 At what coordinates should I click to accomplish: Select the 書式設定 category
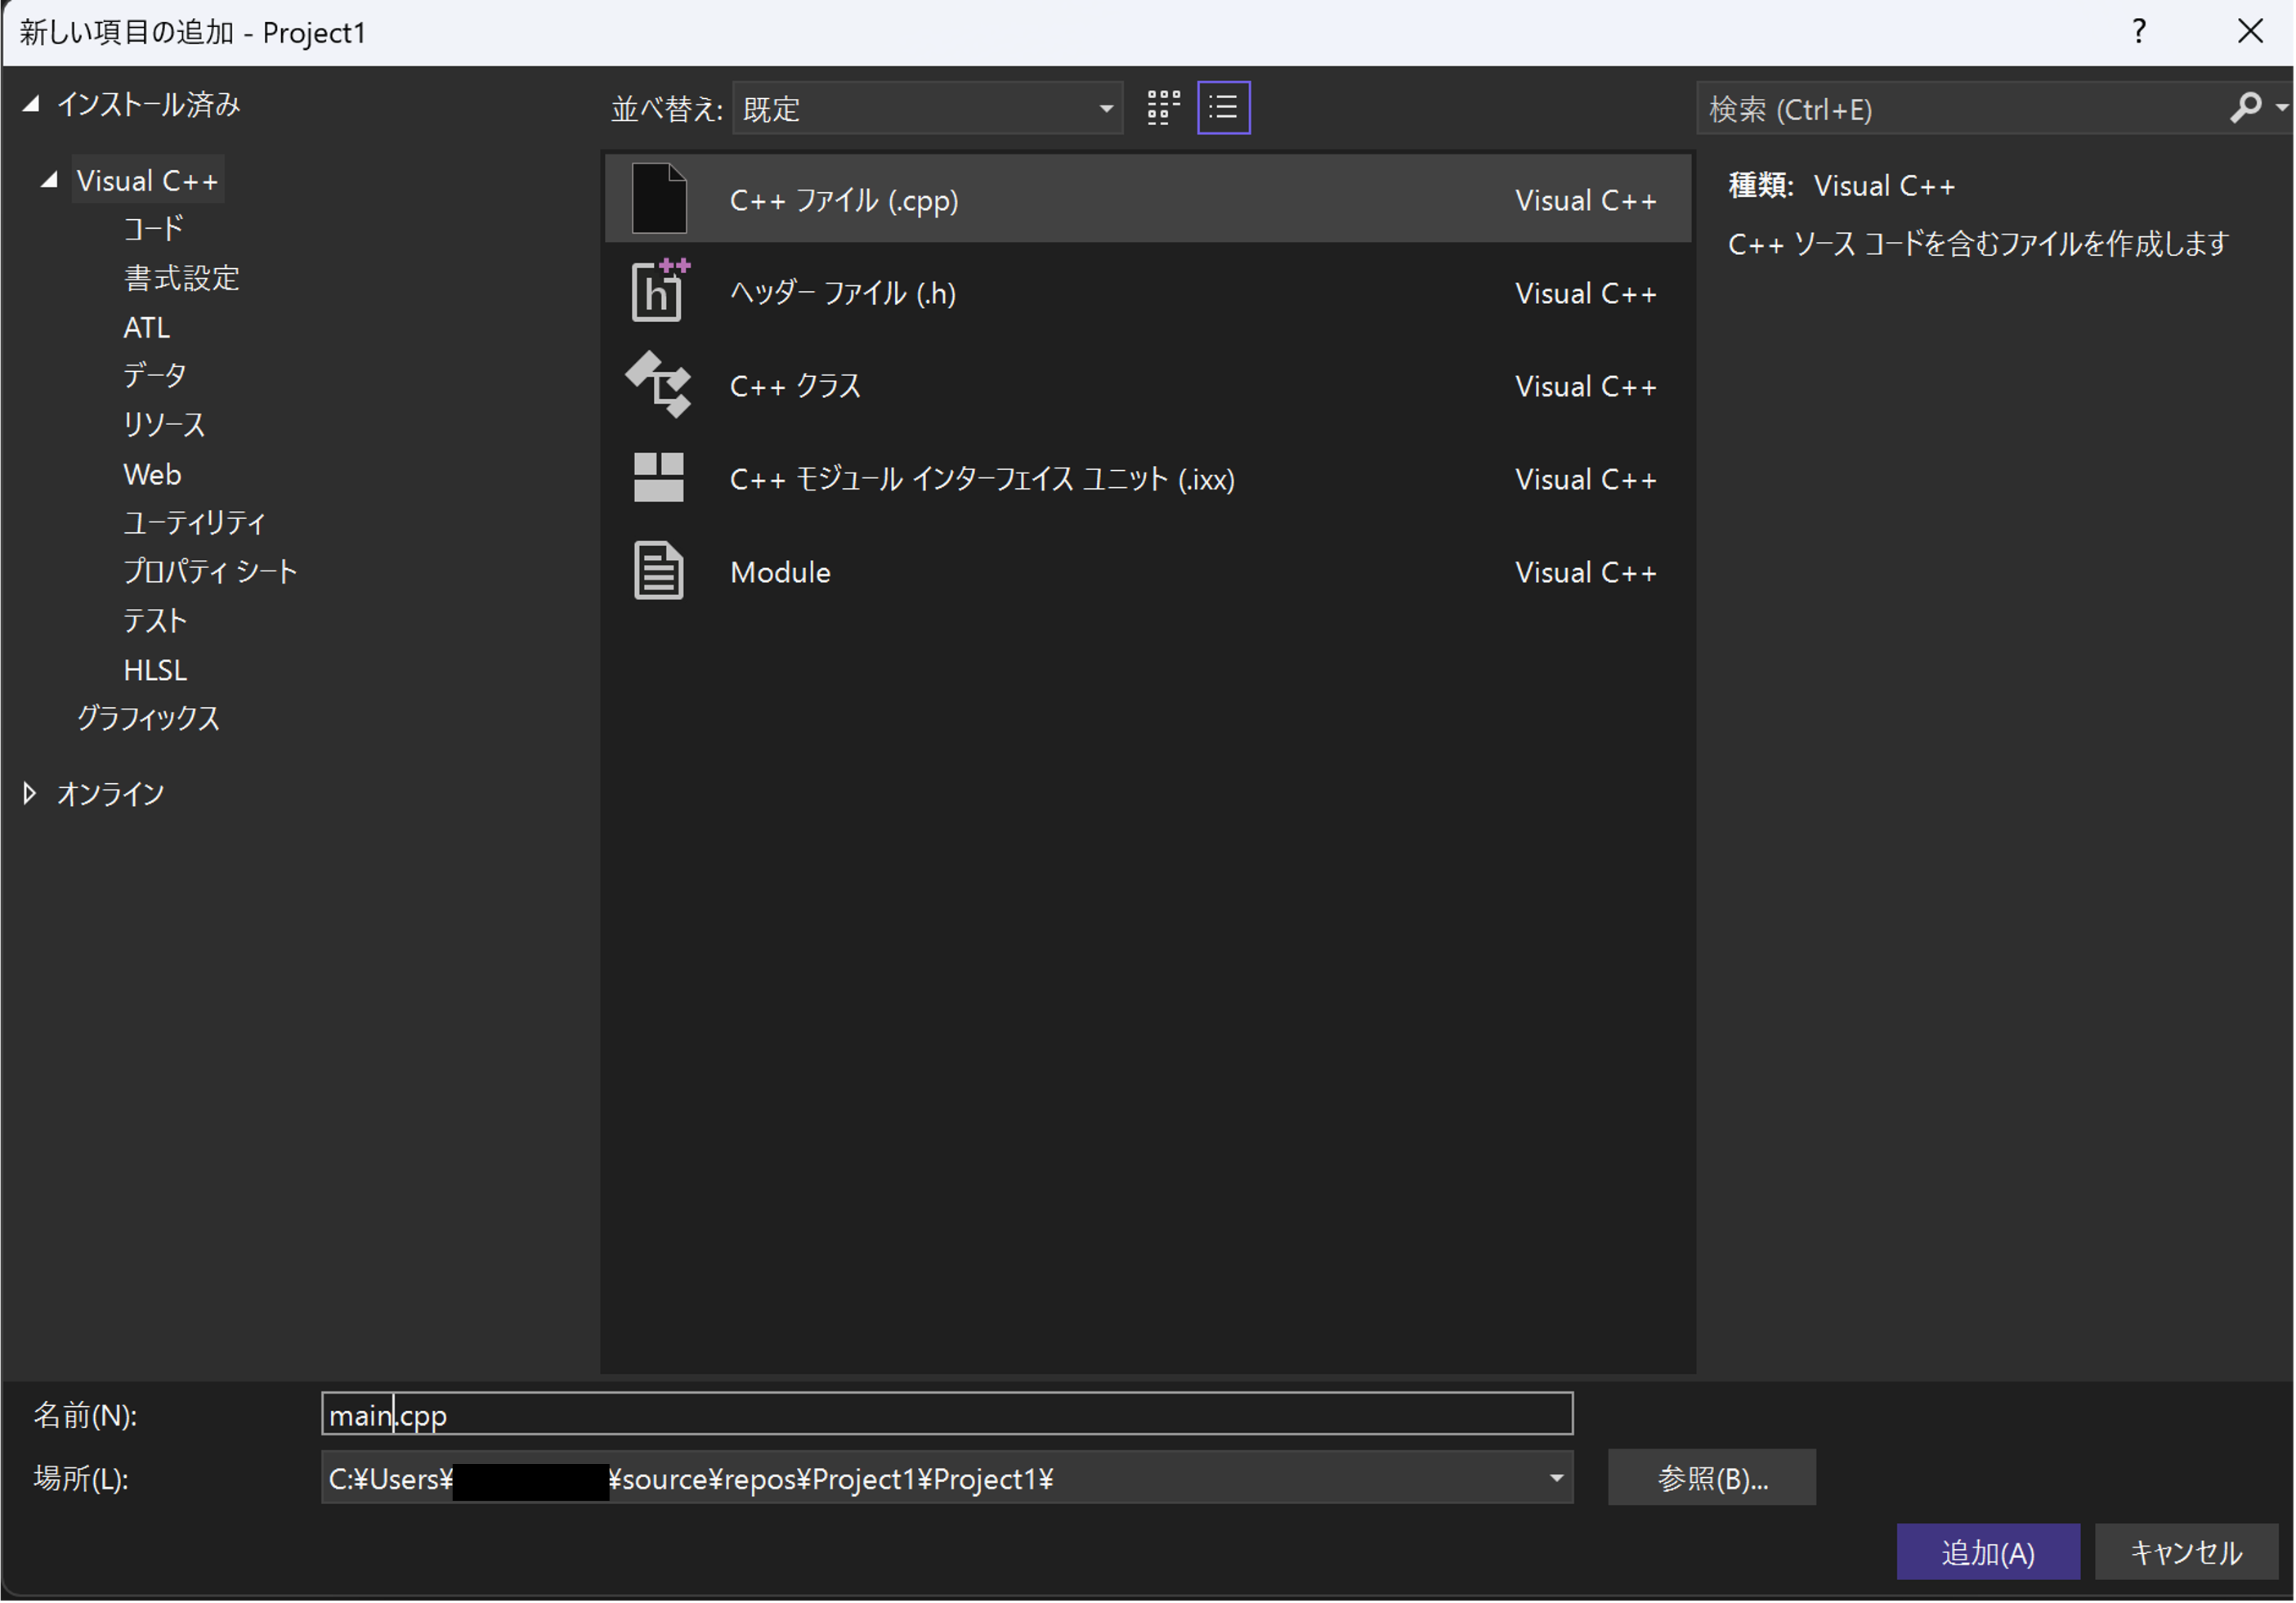tap(181, 278)
